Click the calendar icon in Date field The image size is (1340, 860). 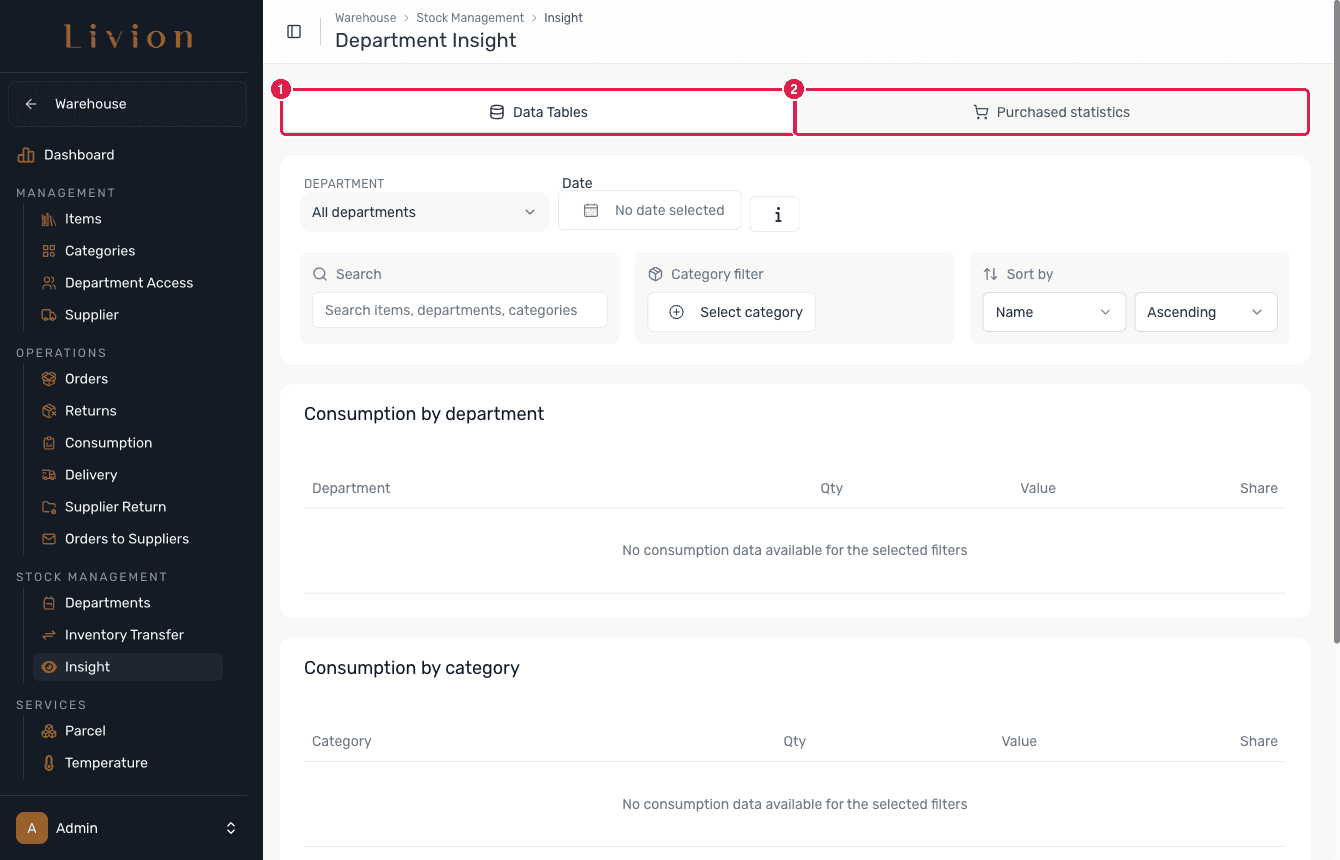point(591,210)
